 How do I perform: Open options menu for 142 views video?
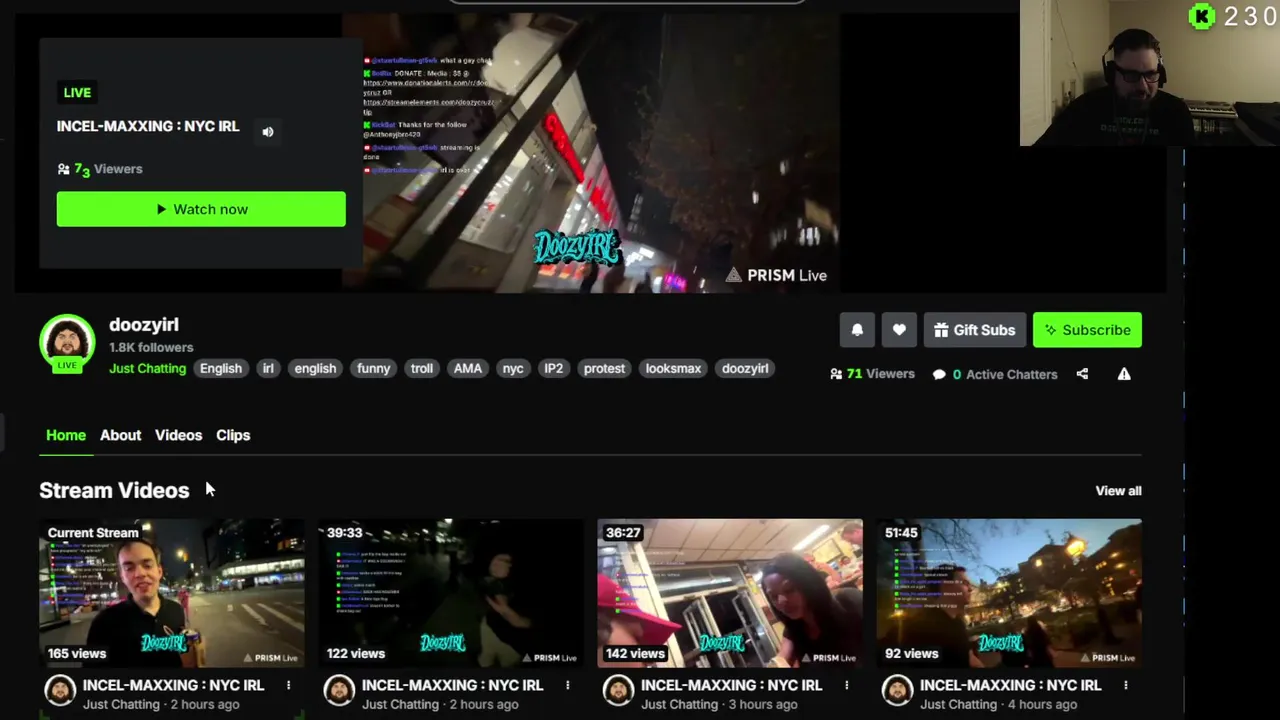(846, 685)
